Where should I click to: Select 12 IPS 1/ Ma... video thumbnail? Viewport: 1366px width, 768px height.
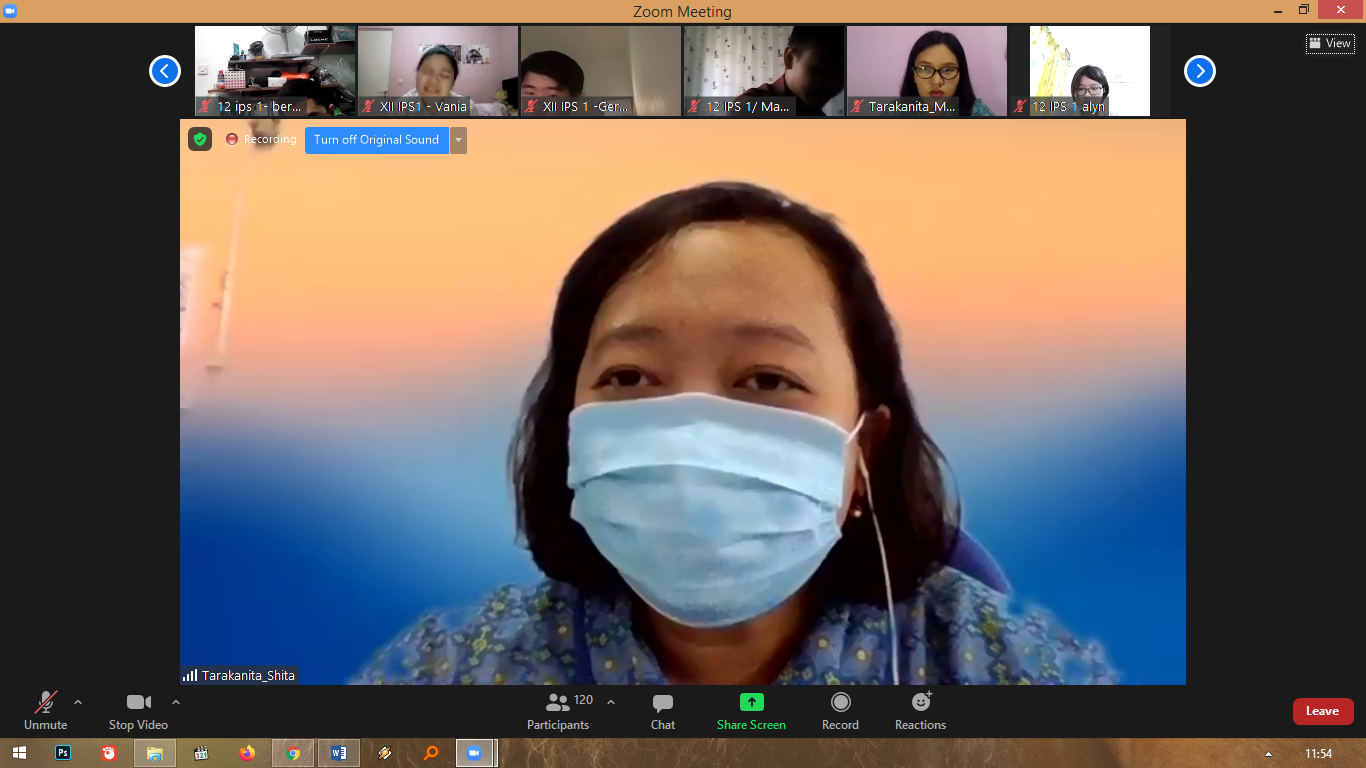click(x=764, y=71)
